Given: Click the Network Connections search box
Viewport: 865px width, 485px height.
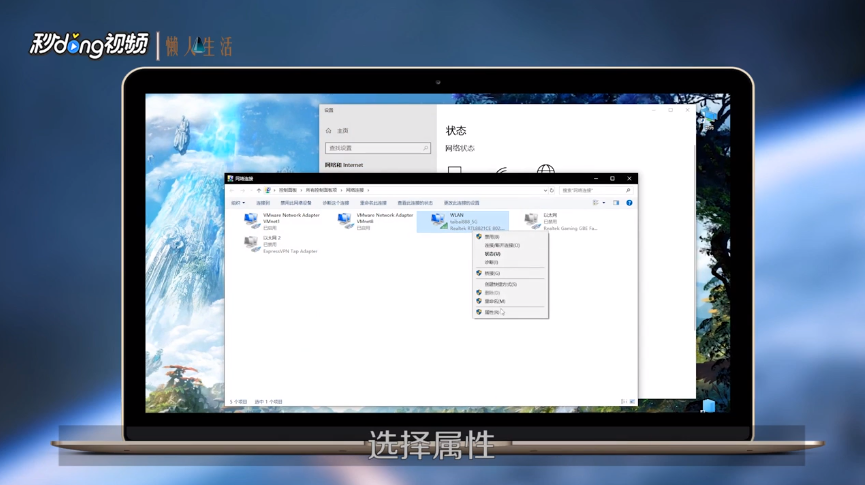Looking at the screenshot, I should [x=596, y=190].
